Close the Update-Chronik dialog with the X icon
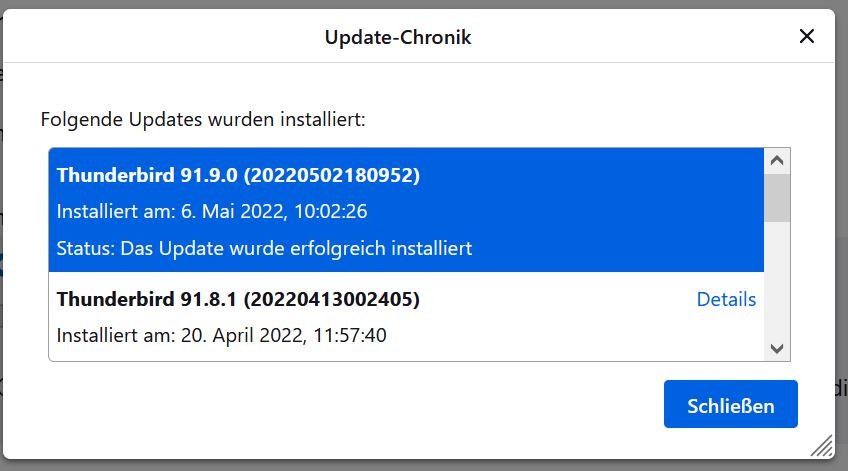The height and width of the screenshot is (471, 848). 806,36
